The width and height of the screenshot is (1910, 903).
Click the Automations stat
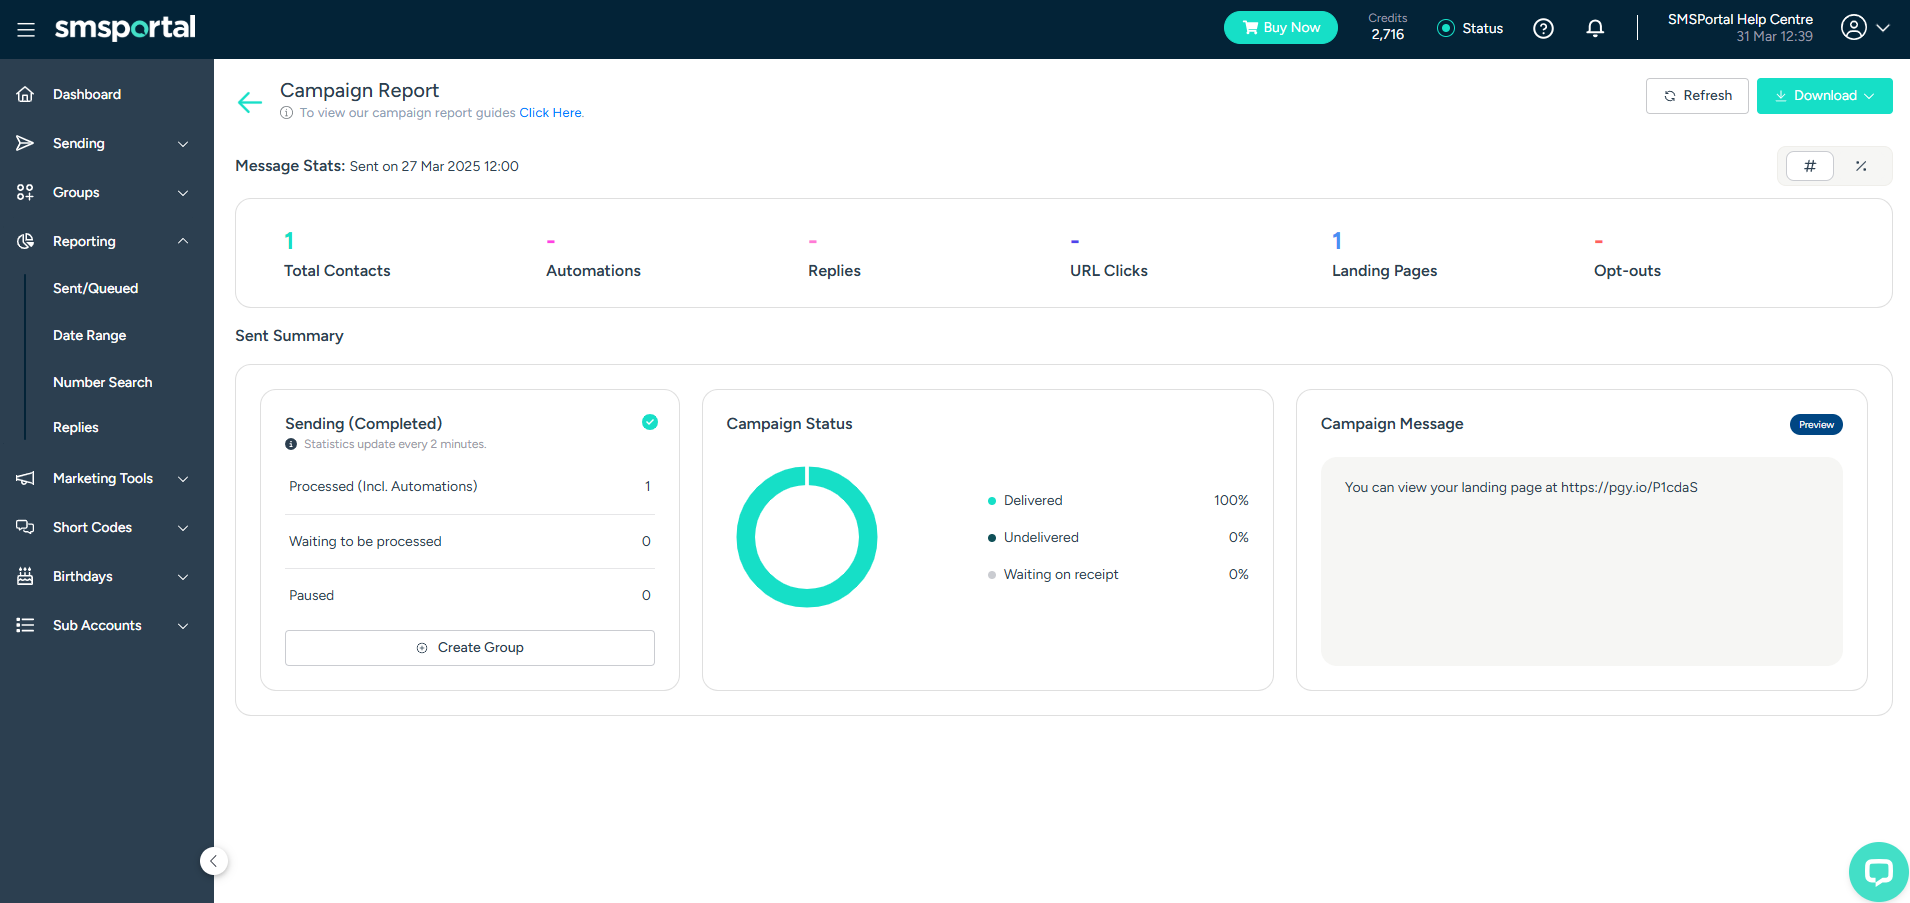point(593,254)
